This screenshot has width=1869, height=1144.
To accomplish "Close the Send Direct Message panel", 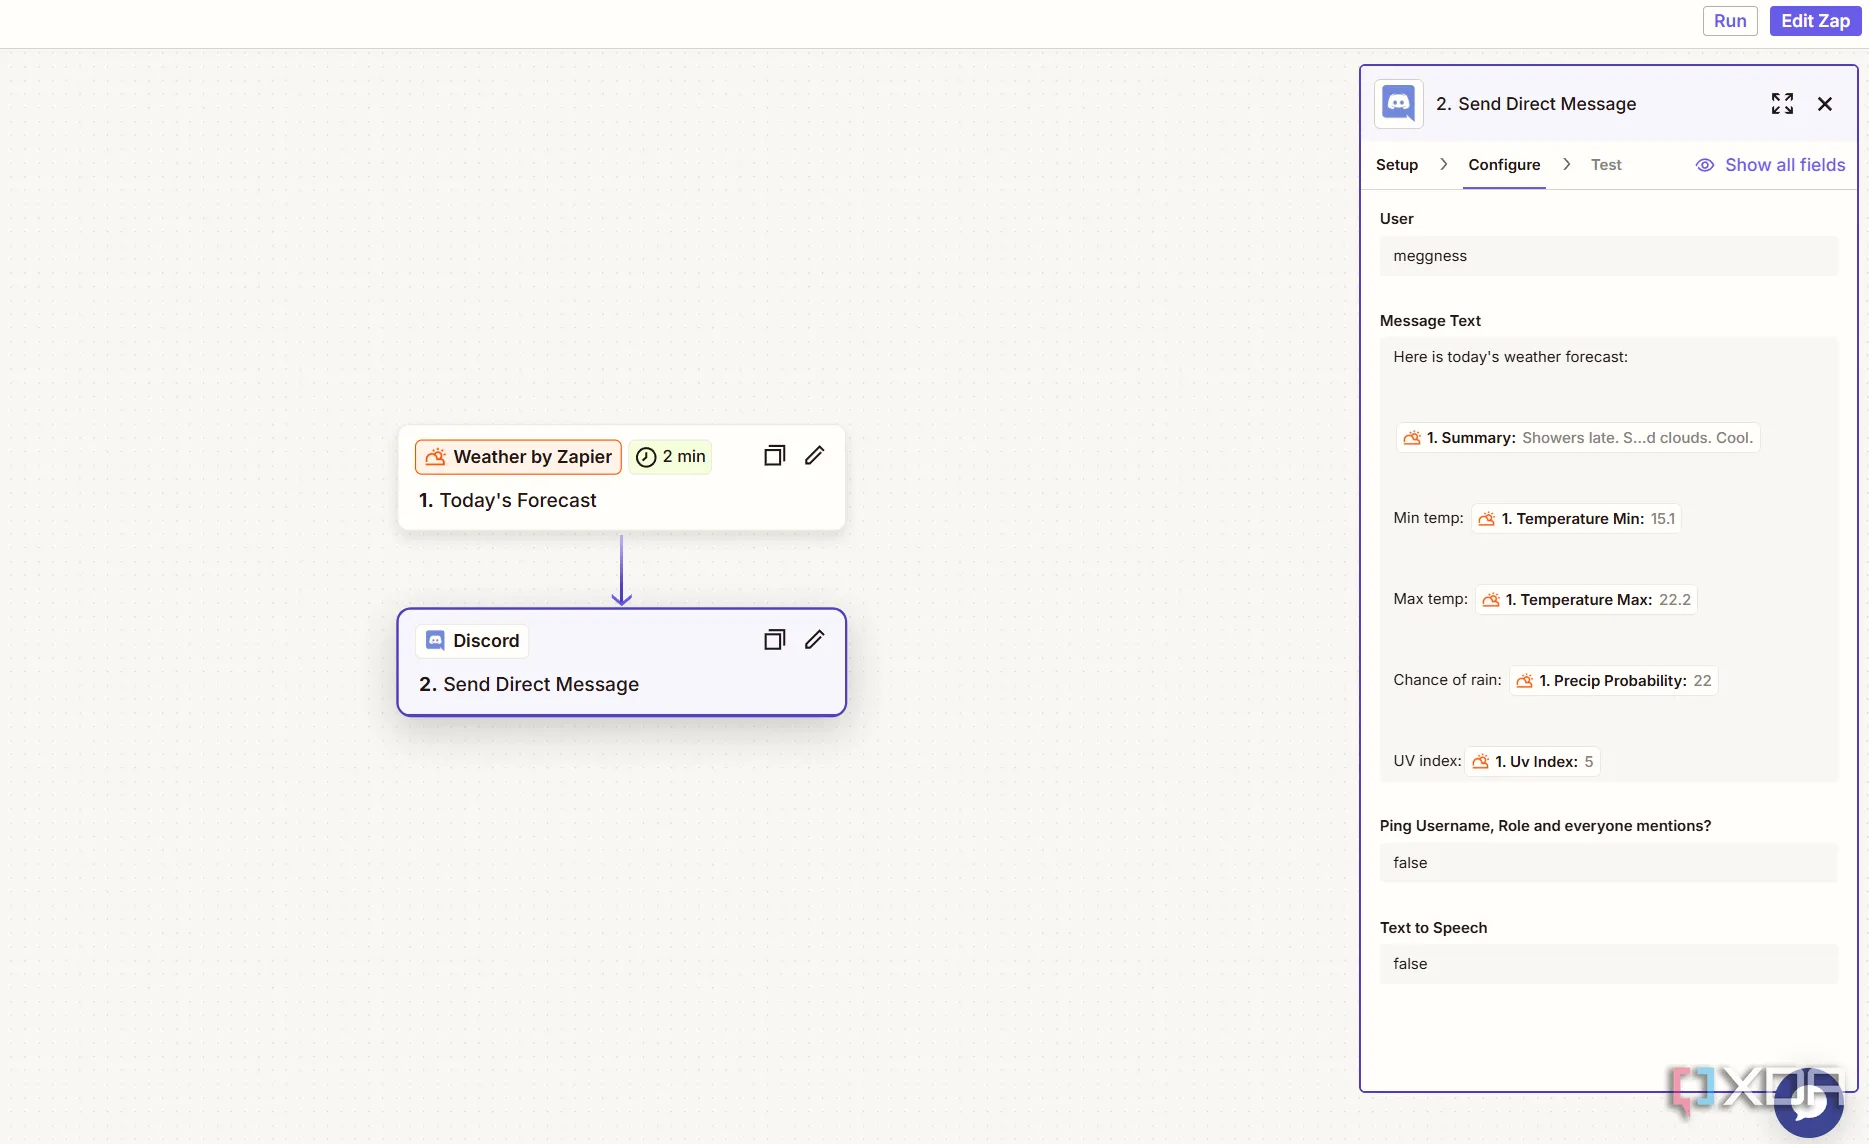I will pyautogui.click(x=1825, y=104).
